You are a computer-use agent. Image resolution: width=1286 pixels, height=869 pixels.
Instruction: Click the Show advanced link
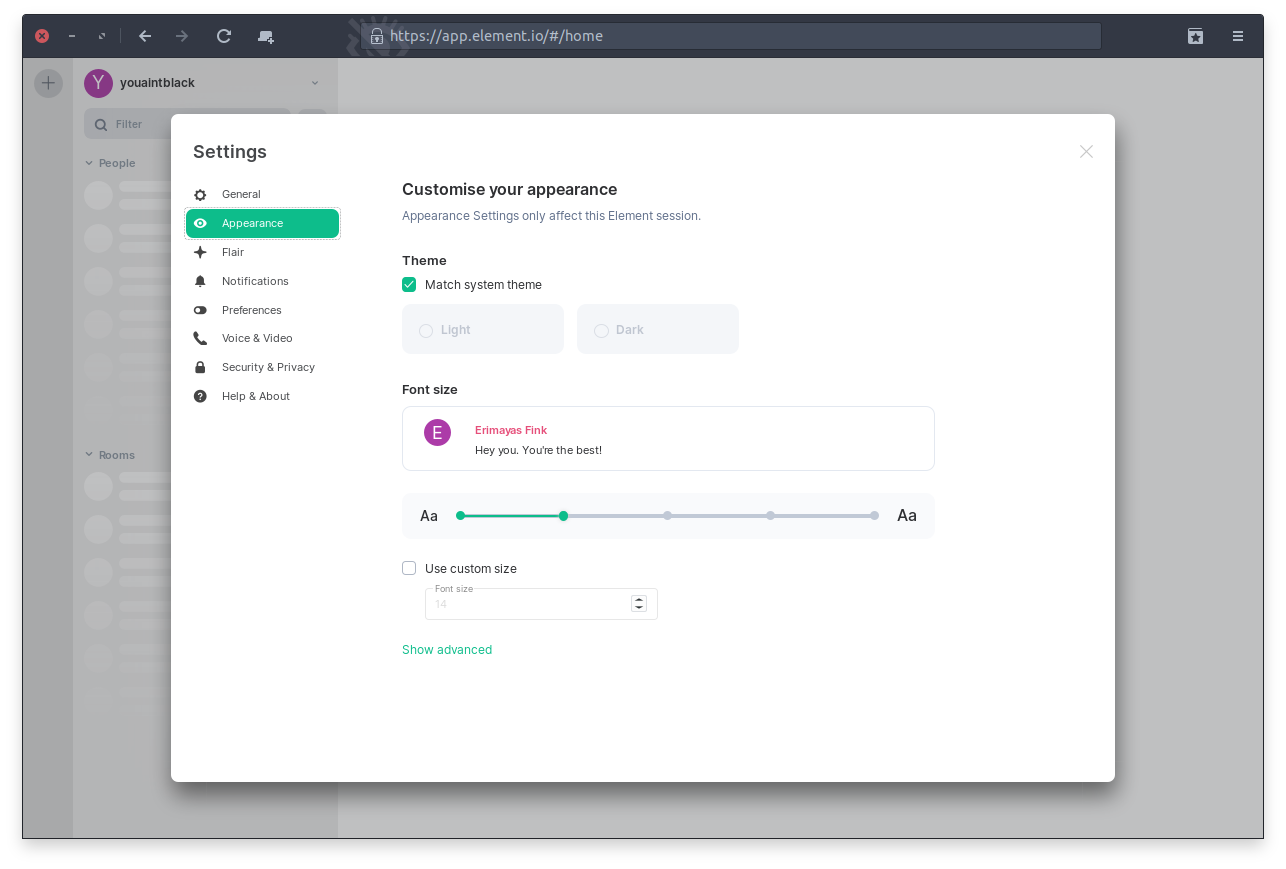click(447, 650)
